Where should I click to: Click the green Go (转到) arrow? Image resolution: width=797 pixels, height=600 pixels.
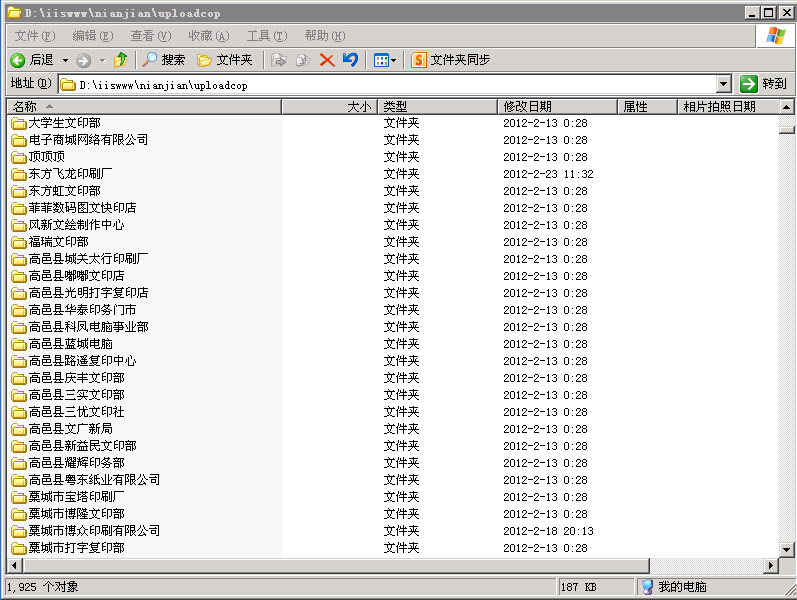pos(748,84)
